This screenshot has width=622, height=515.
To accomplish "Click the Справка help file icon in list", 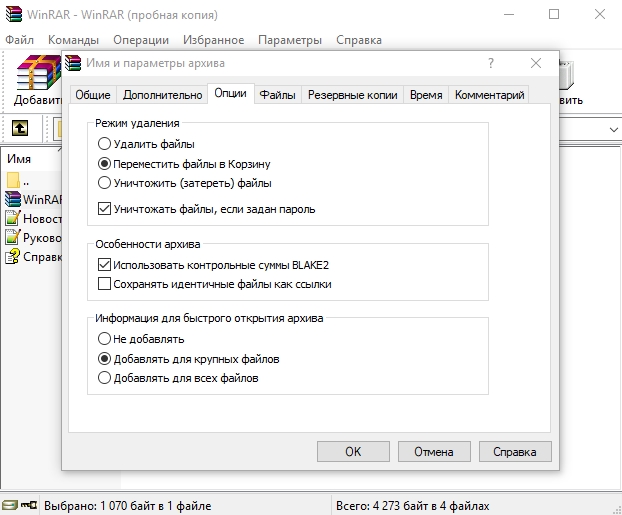I will 13,257.
